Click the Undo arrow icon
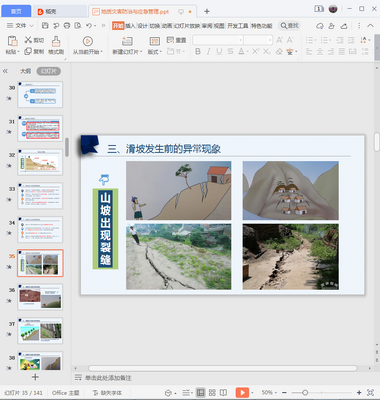The height and width of the screenshot is (400, 380). 89,26
